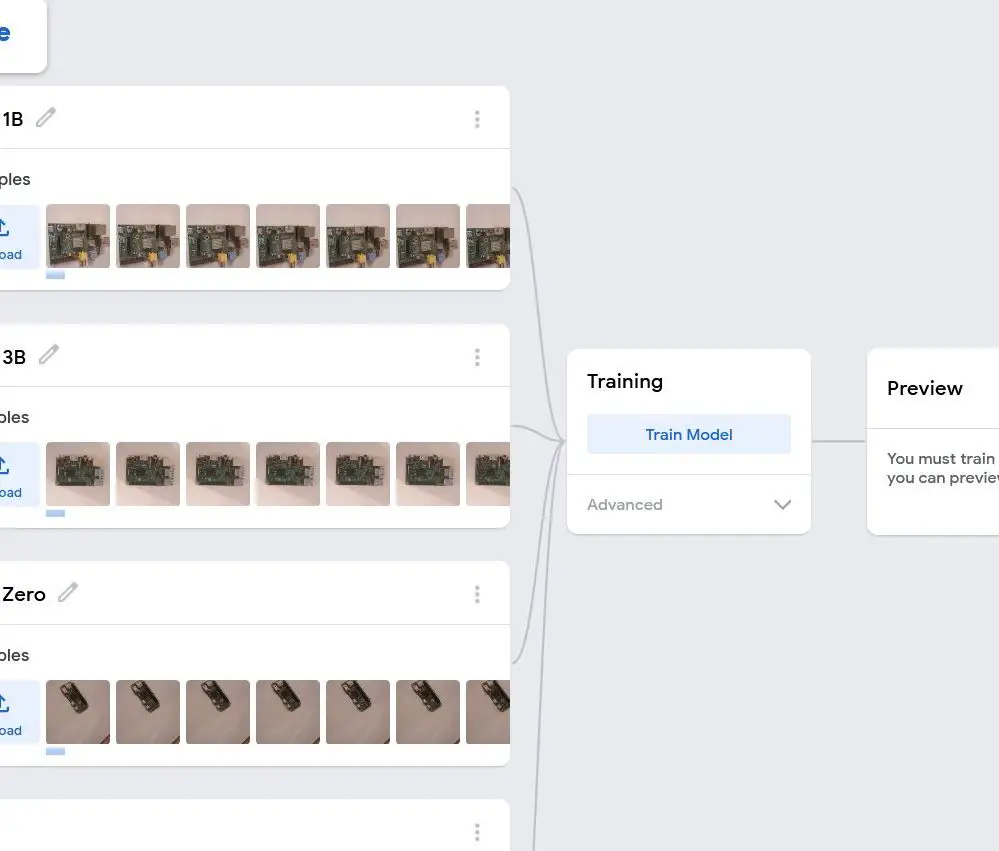This screenshot has width=999, height=851.
Task: Select the first 1B sample thumbnail
Action: pyautogui.click(x=78, y=236)
